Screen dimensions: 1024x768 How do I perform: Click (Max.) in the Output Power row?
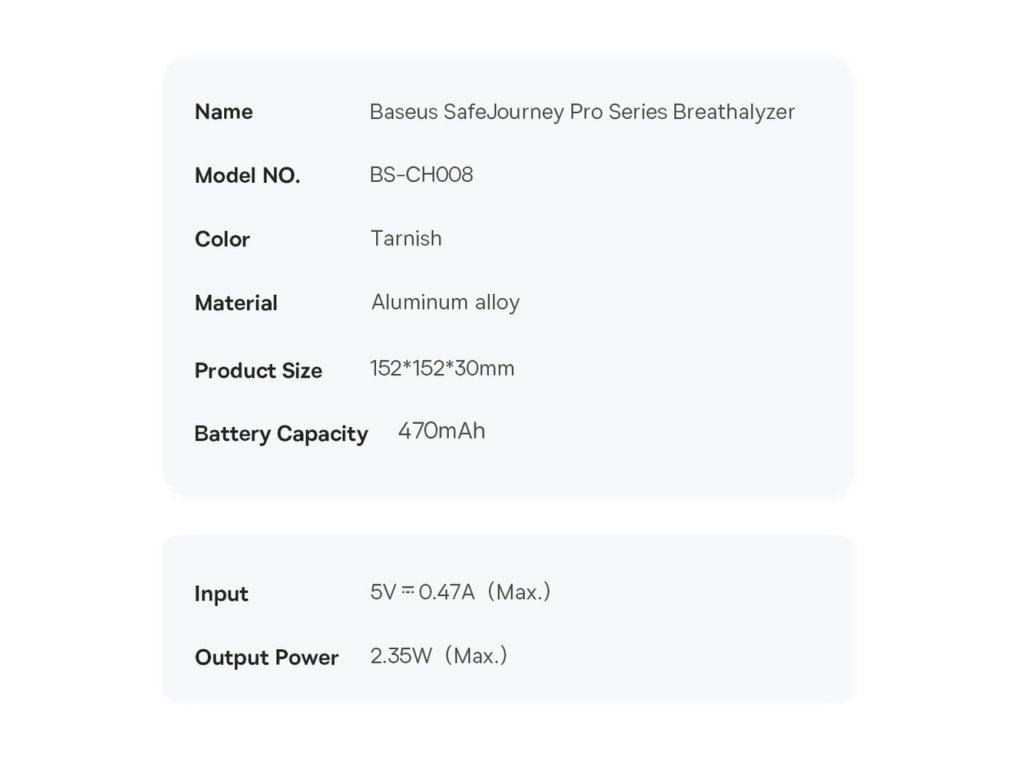pos(475,657)
